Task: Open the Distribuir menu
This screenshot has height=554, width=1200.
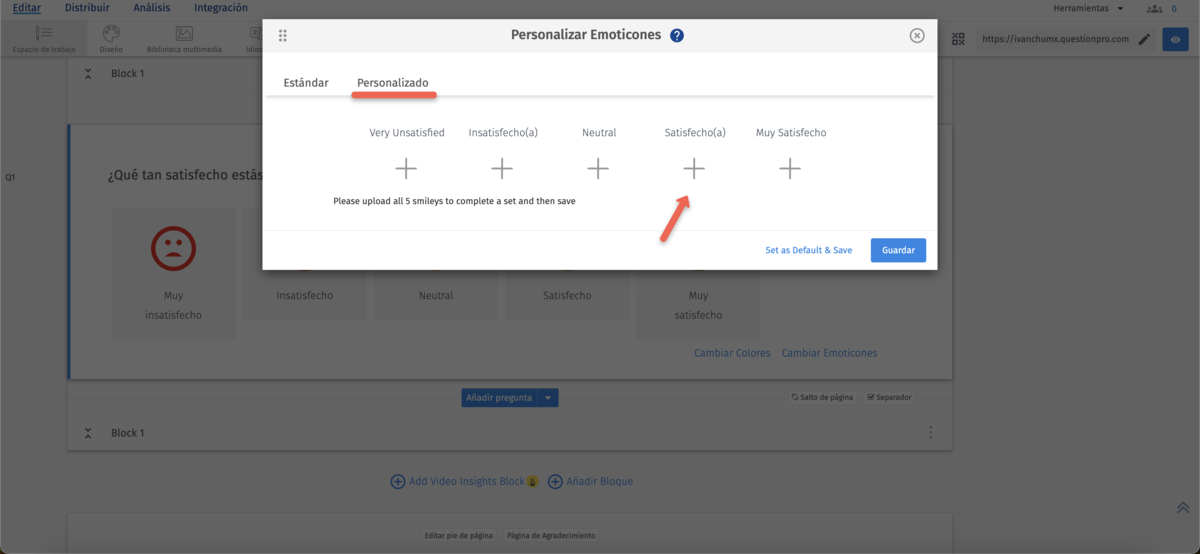Action: (87, 8)
